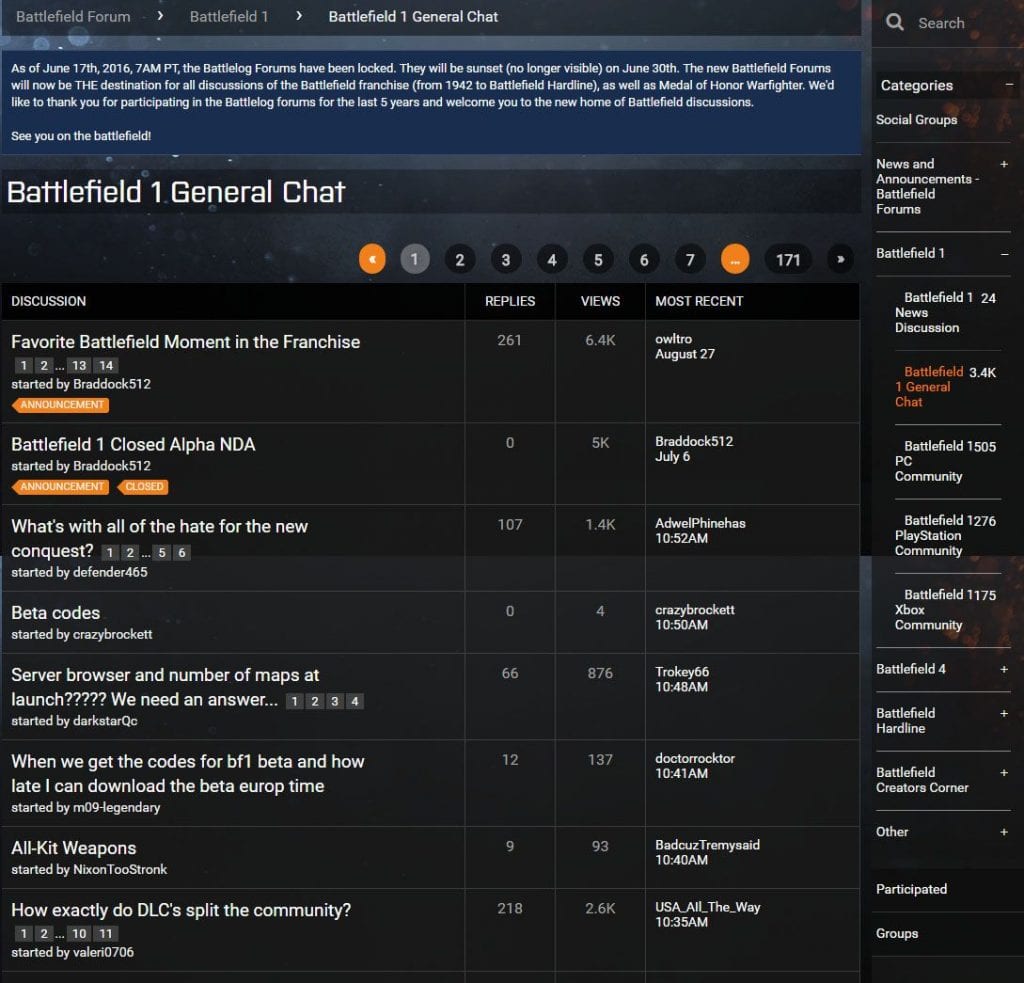Image resolution: width=1024 pixels, height=983 pixels.
Task: Open bf1 beta codes europ time thread
Action: [187, 773]
